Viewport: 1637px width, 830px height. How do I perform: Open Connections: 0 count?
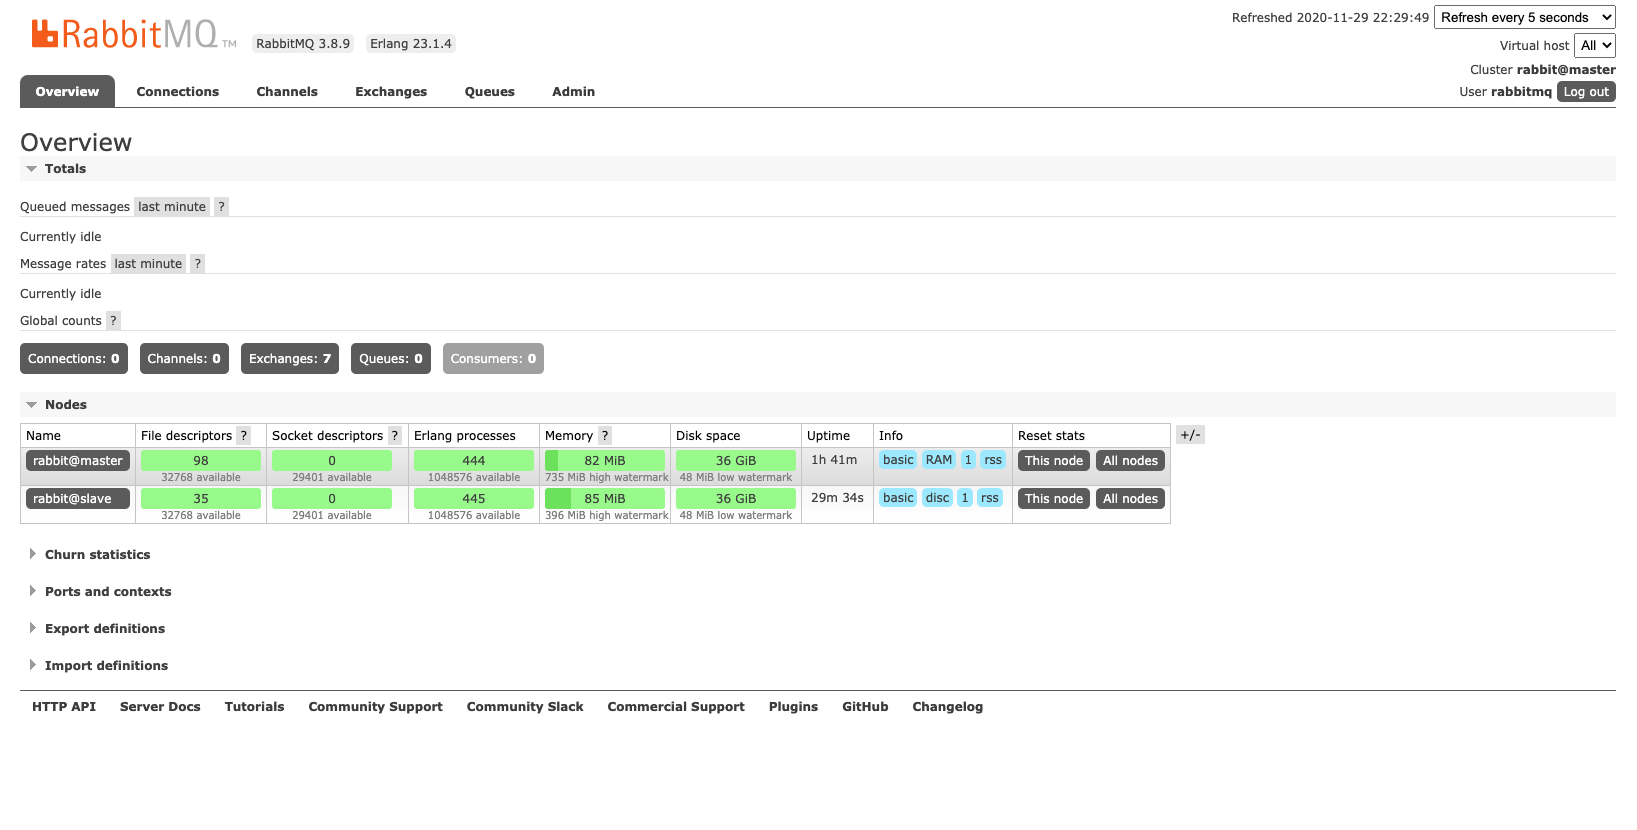tap(74, 359)
